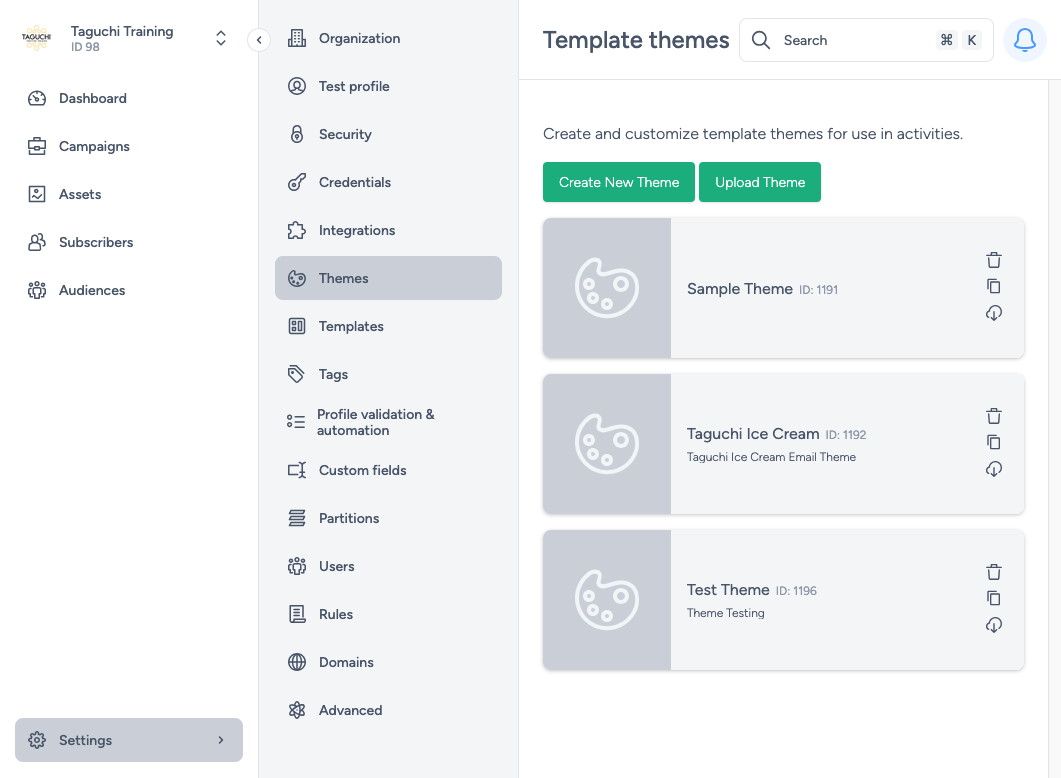Image resolution: width=1061 pixels, height=778 pixels.
Task: Open notifications bell
Action: [x=1024, y=40]
